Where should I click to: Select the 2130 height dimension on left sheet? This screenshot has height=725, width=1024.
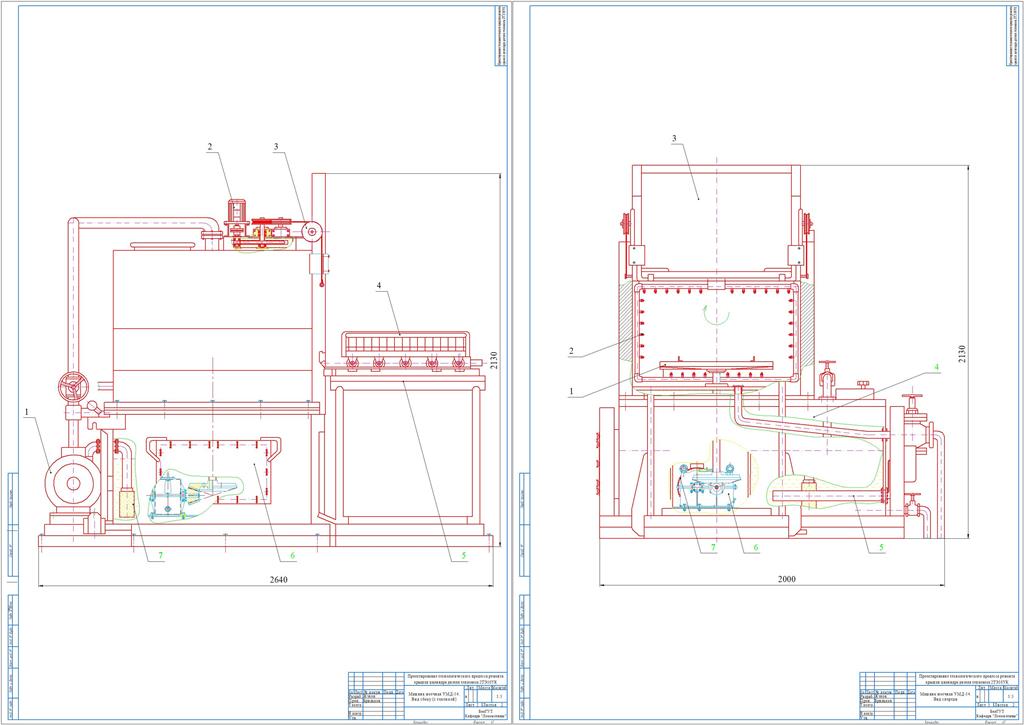coord(494,360)
